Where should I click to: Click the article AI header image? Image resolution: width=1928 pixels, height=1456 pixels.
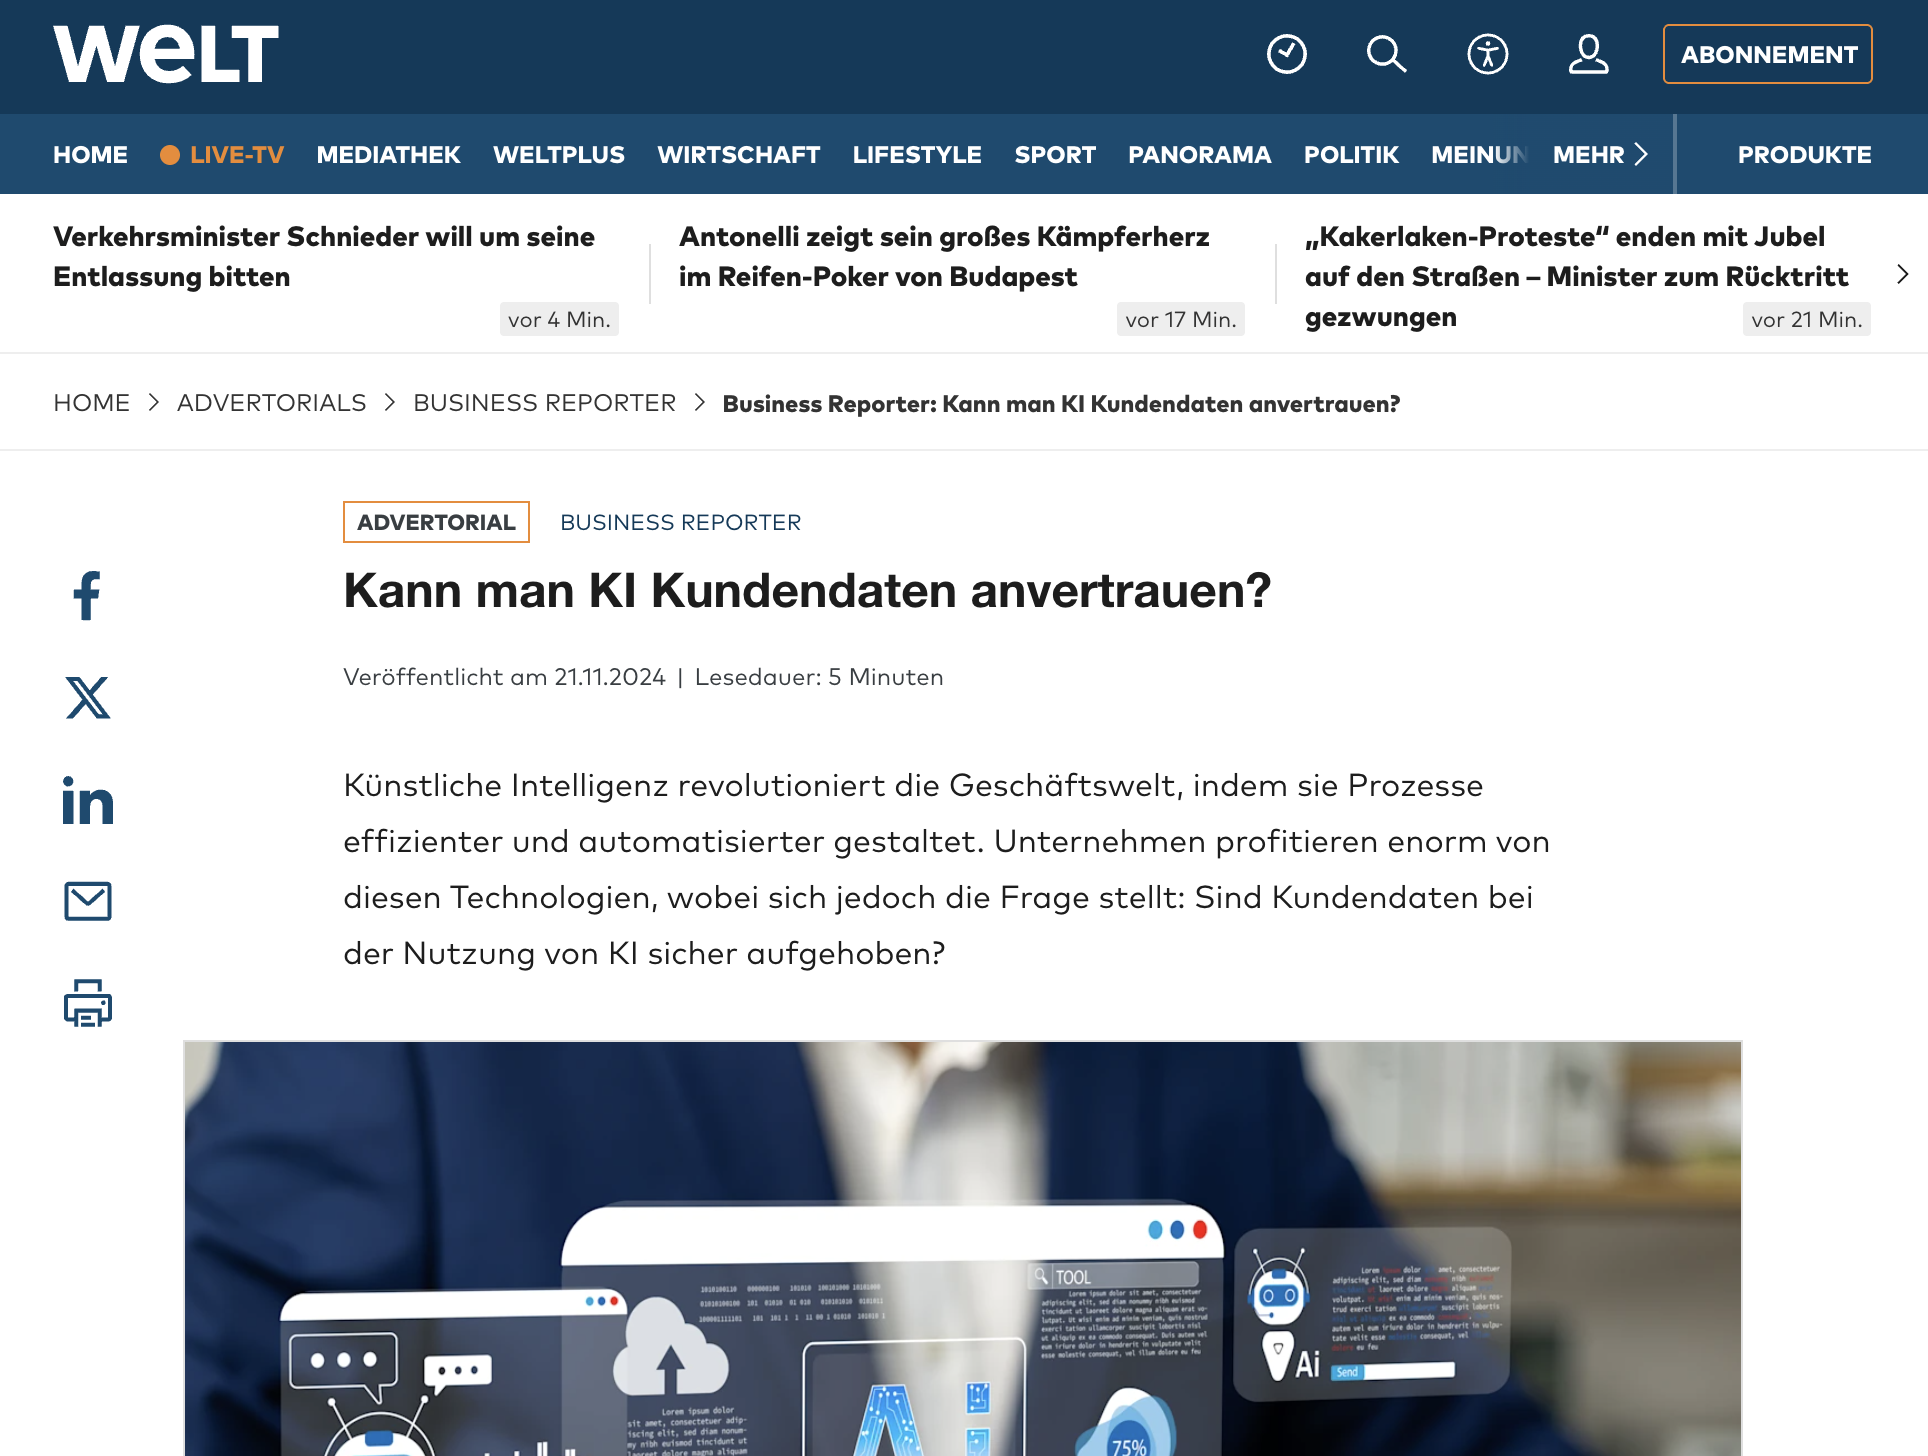tap(962, 1248)
